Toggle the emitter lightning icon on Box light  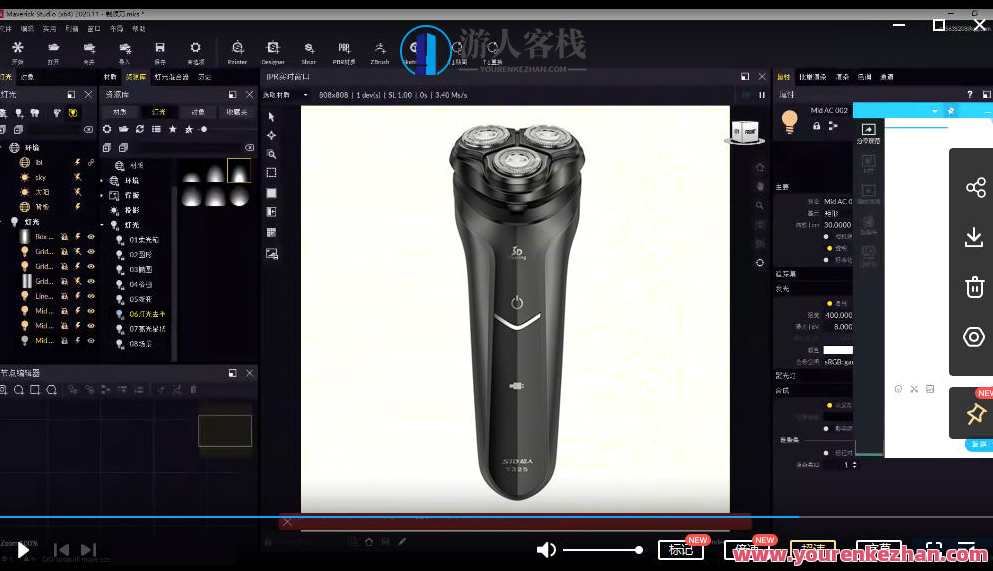click(78, 237)
